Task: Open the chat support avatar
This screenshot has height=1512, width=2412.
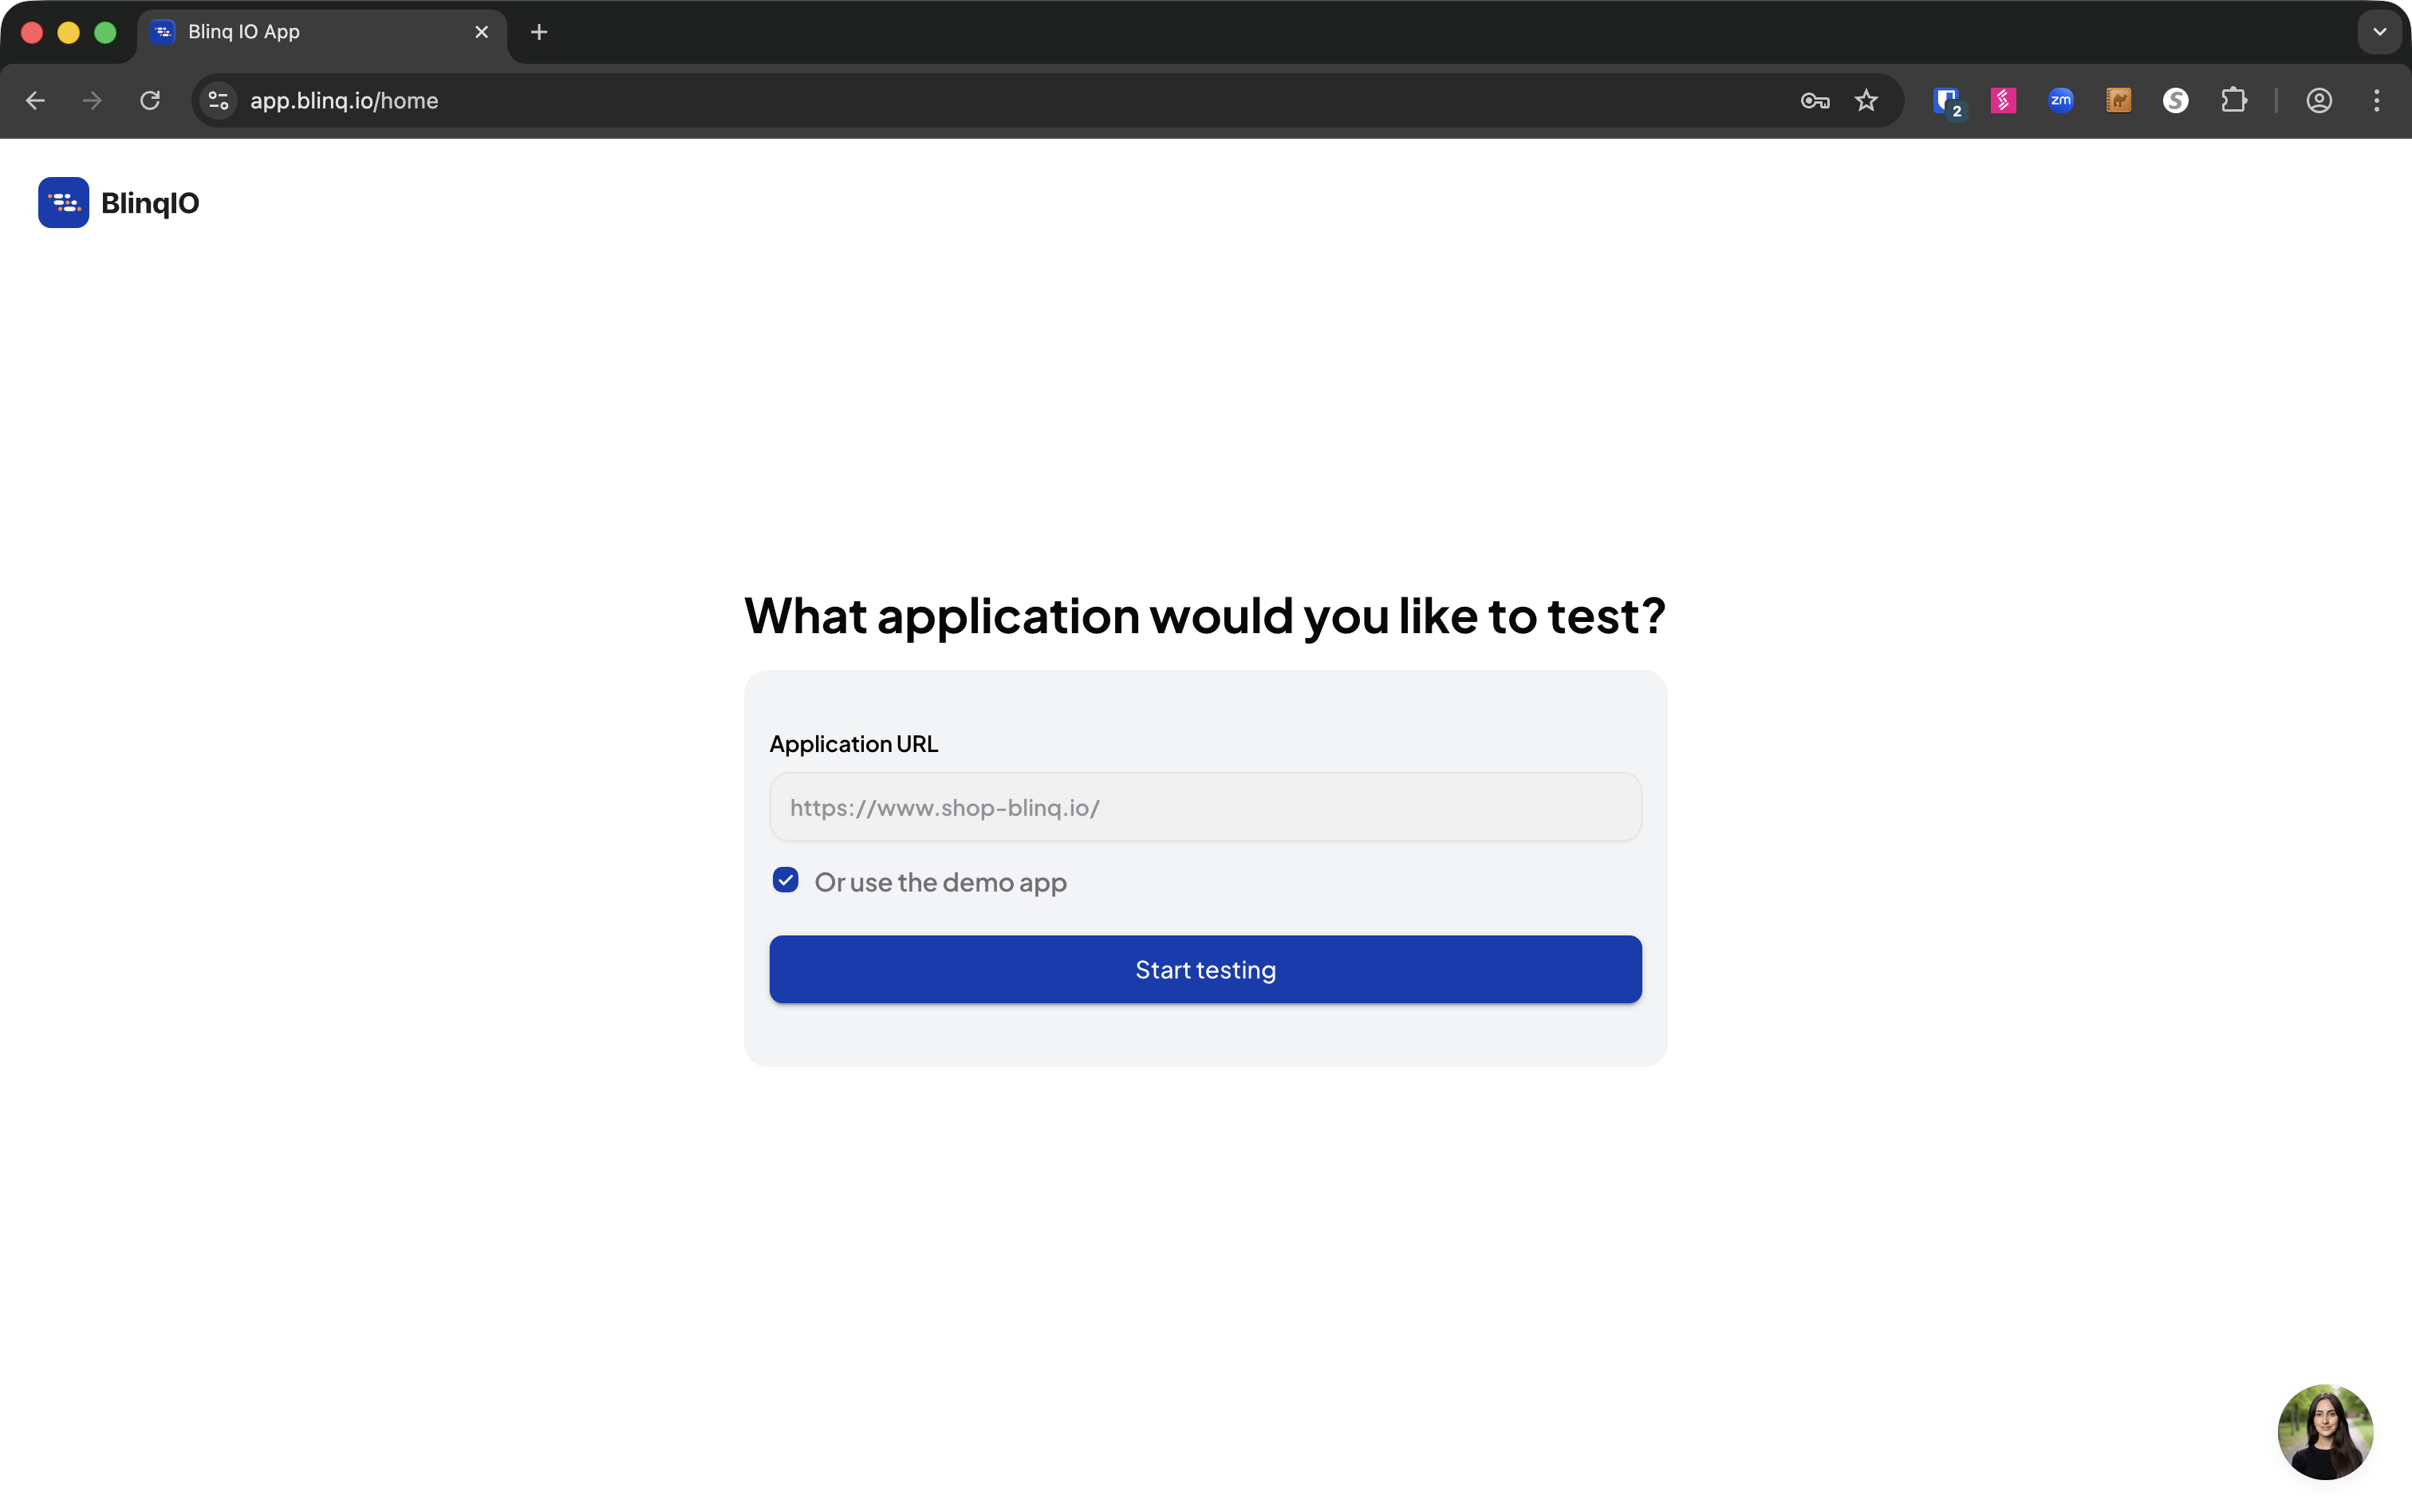Action: (x=2324, y=1431)
